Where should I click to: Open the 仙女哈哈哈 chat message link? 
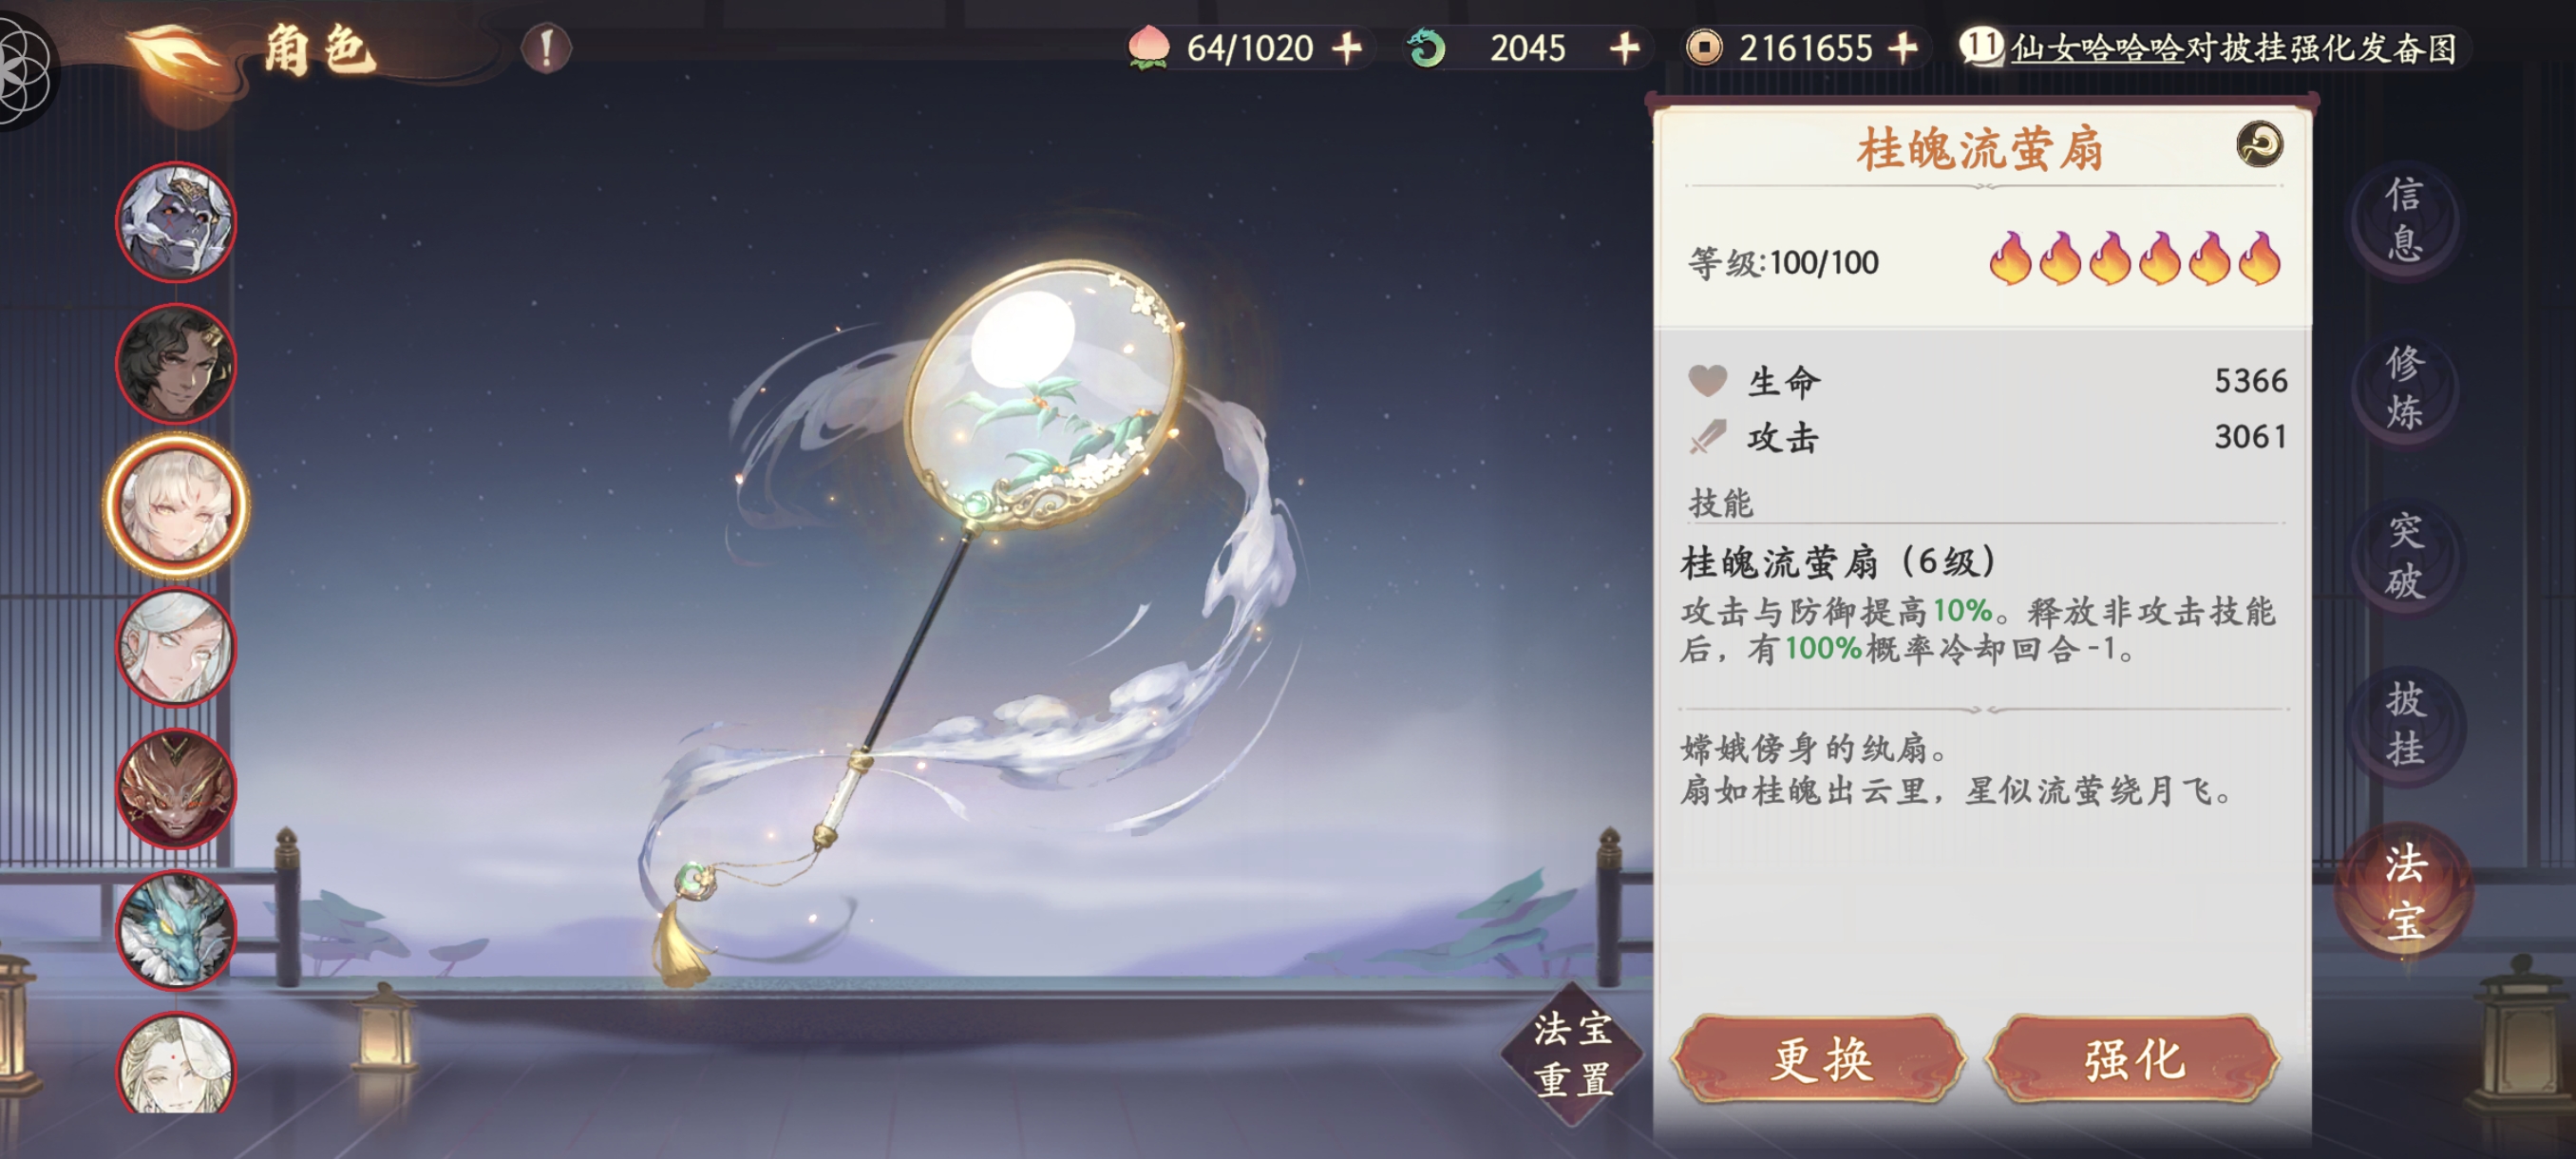tap(2097, 48)
